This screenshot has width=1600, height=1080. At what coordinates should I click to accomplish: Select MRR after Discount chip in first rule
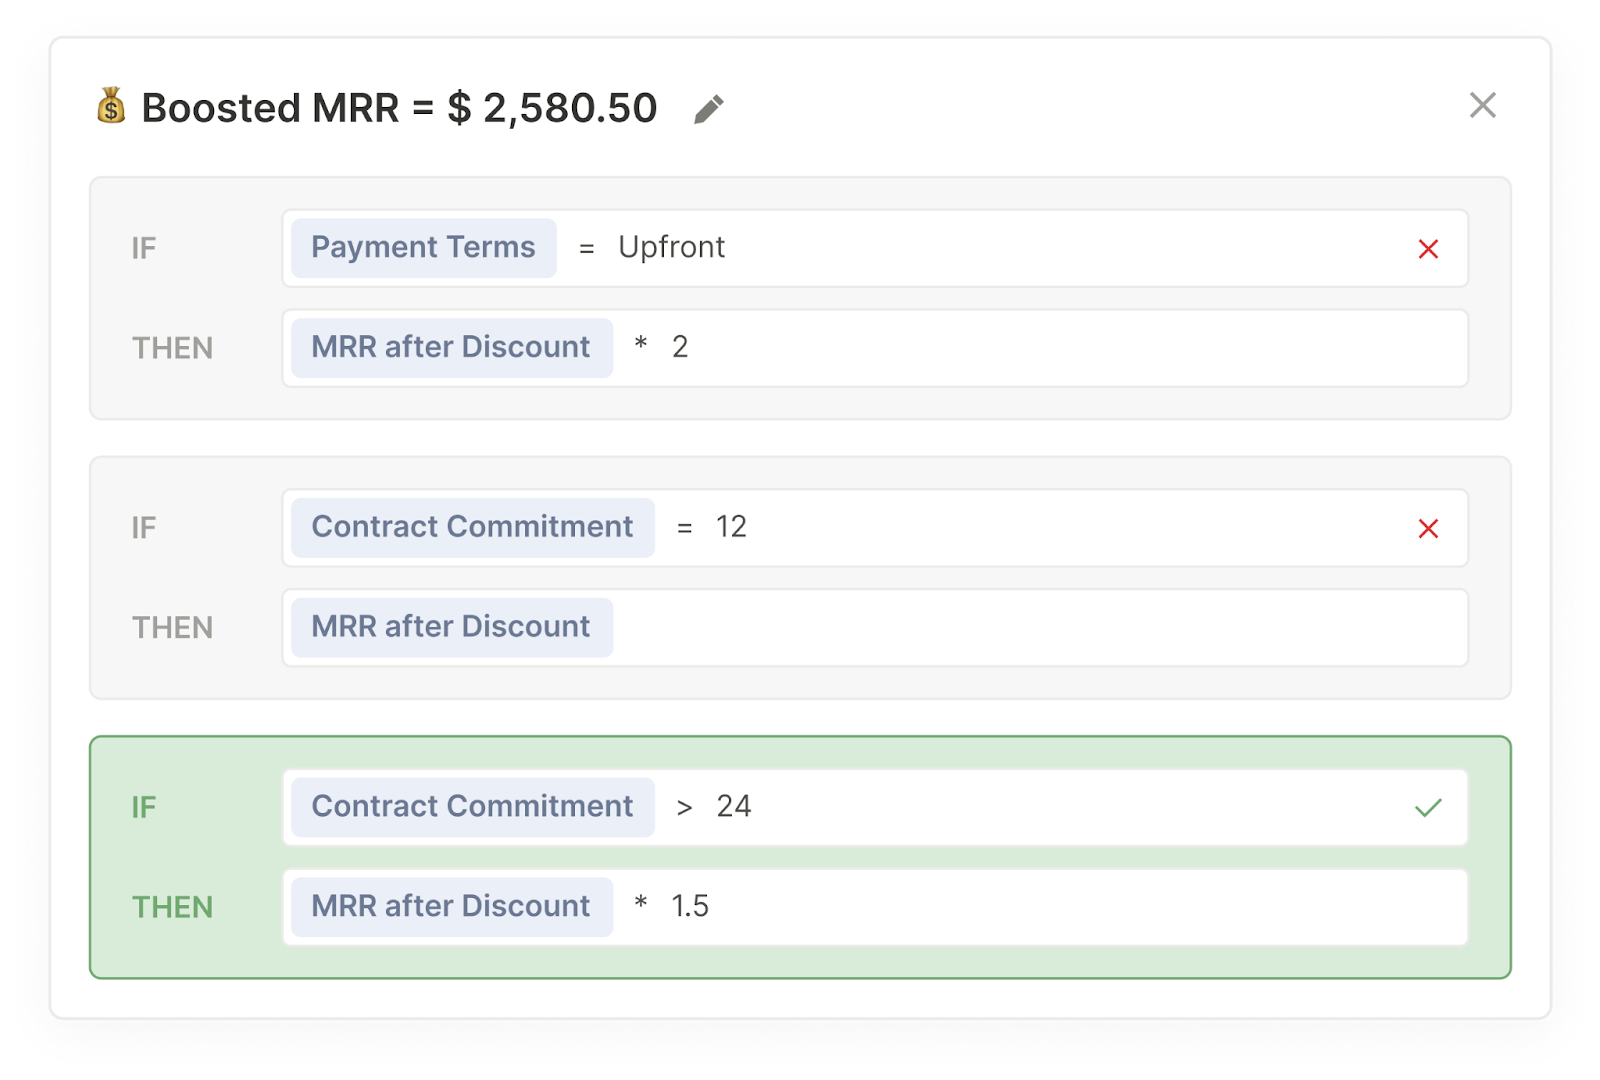(452, 348)
